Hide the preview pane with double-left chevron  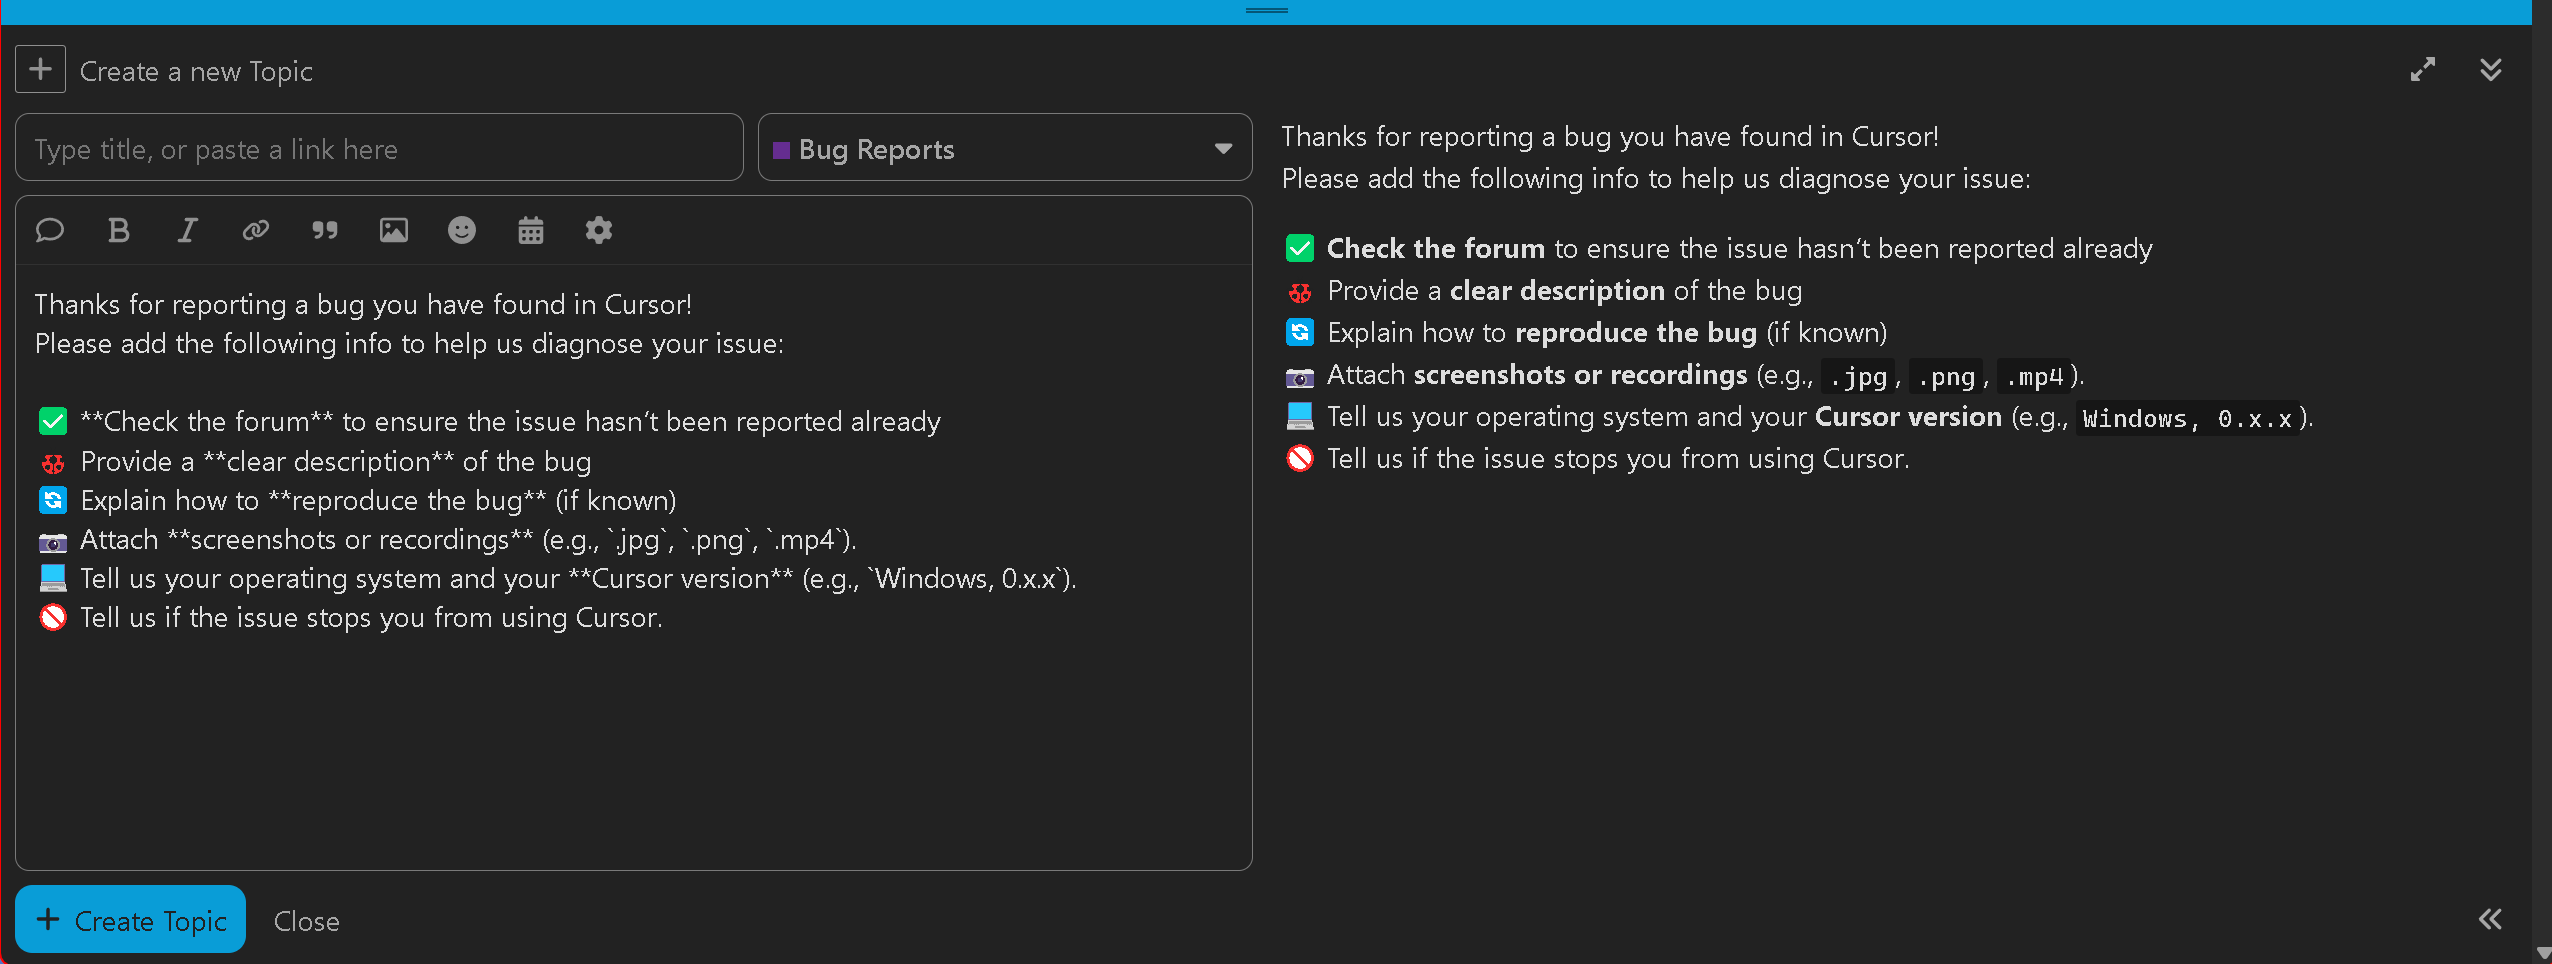coord(2490,919)
